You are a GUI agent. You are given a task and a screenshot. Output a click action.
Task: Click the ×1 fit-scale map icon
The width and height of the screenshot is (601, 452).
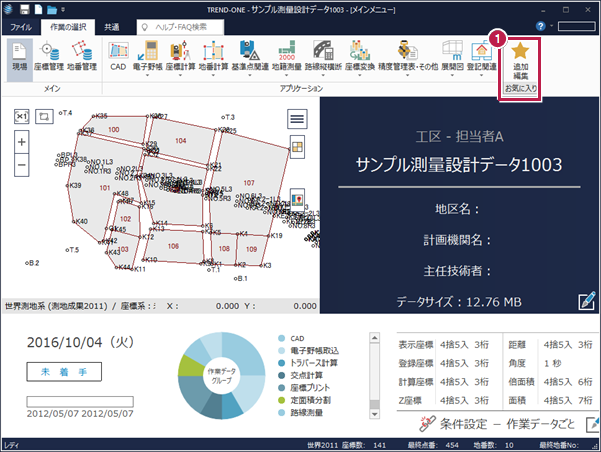coord(21,116)
